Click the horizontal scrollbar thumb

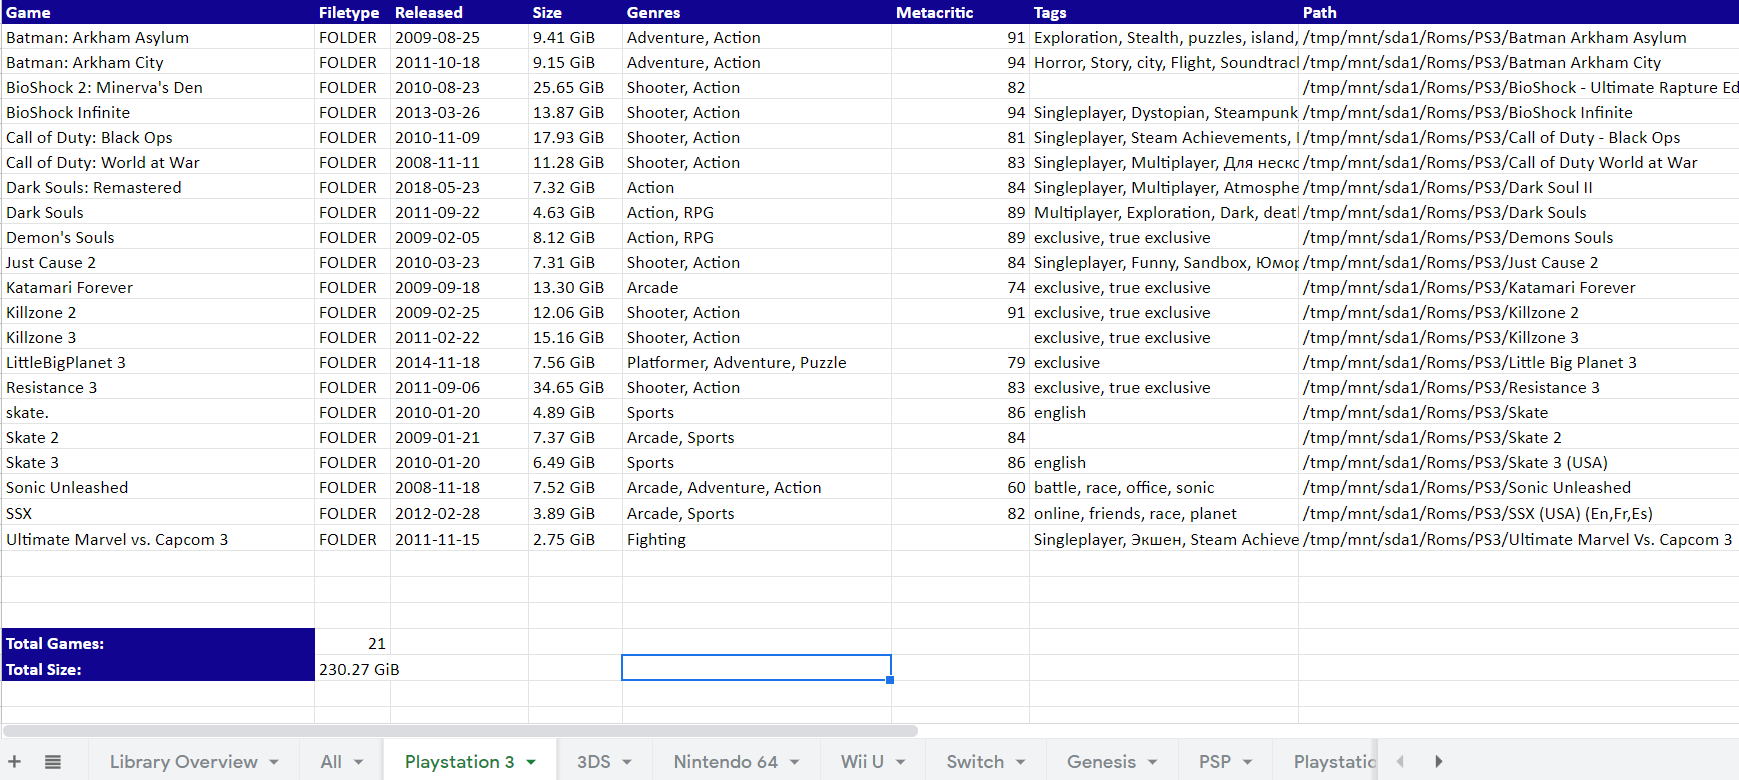coord(460,731)
